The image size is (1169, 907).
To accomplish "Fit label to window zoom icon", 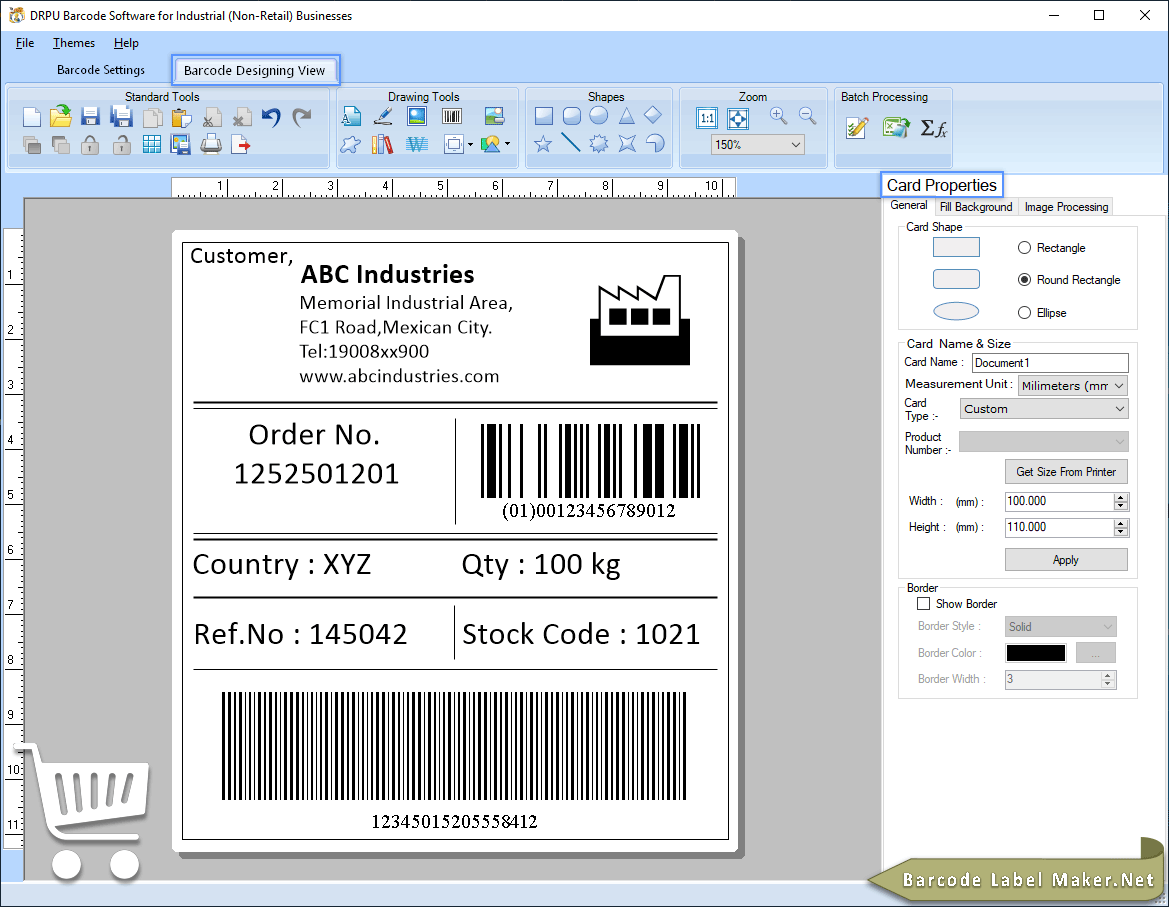I will click(x=737, y=118).
